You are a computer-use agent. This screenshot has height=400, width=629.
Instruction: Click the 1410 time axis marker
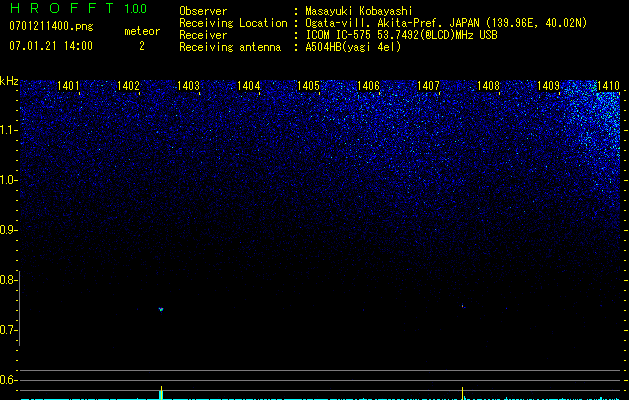609,86
